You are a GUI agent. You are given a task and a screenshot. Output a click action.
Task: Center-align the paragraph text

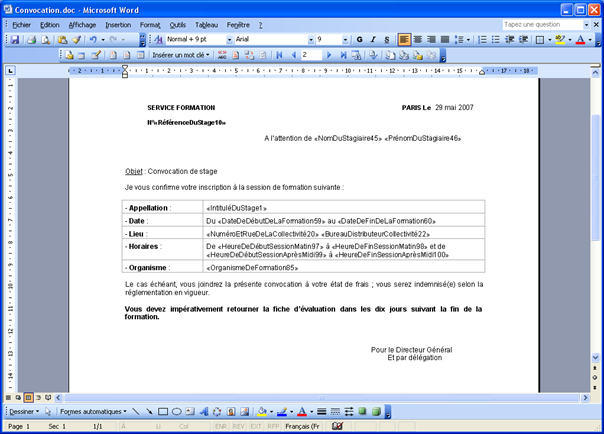pos(419,40)
